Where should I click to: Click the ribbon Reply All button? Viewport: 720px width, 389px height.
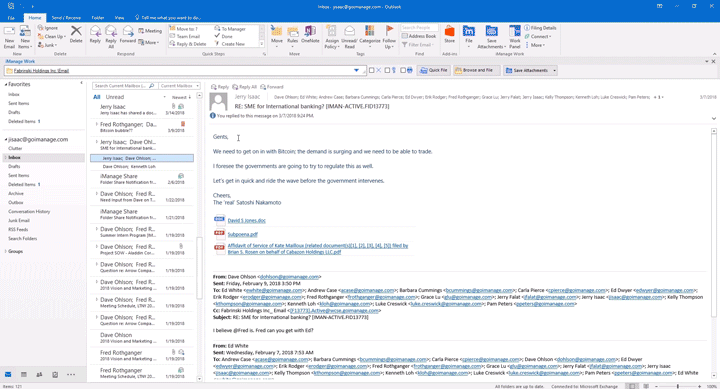point(111,37)
